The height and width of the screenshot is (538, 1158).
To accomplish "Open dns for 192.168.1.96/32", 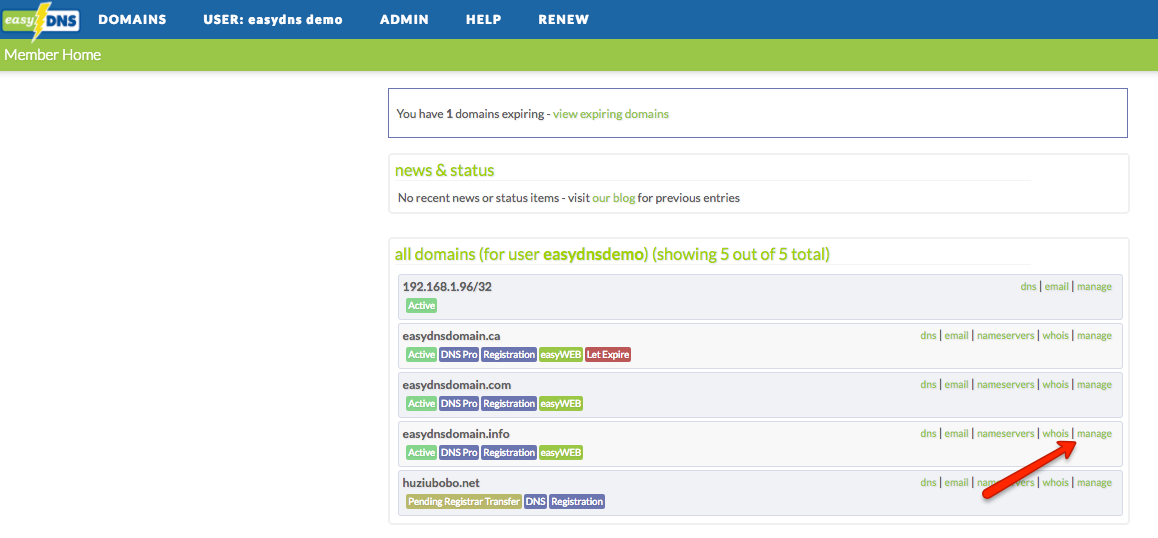I will point(1029,287).
